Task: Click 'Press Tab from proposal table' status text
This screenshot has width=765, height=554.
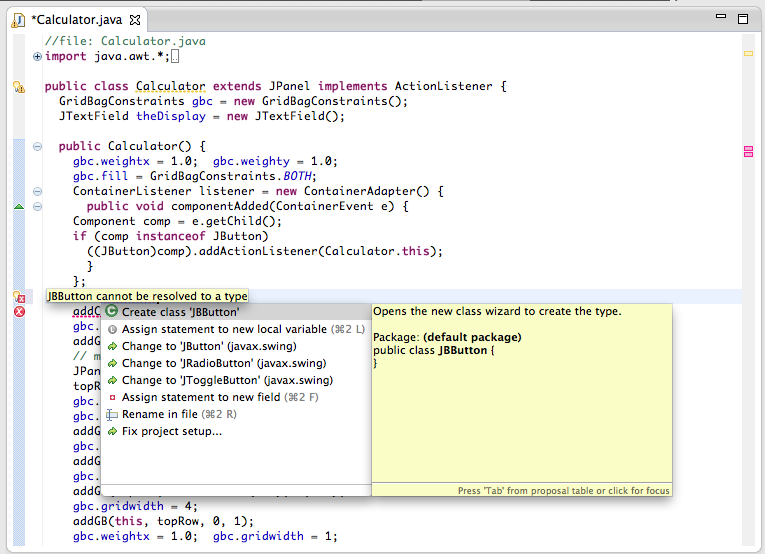Action: coord(564,491)
